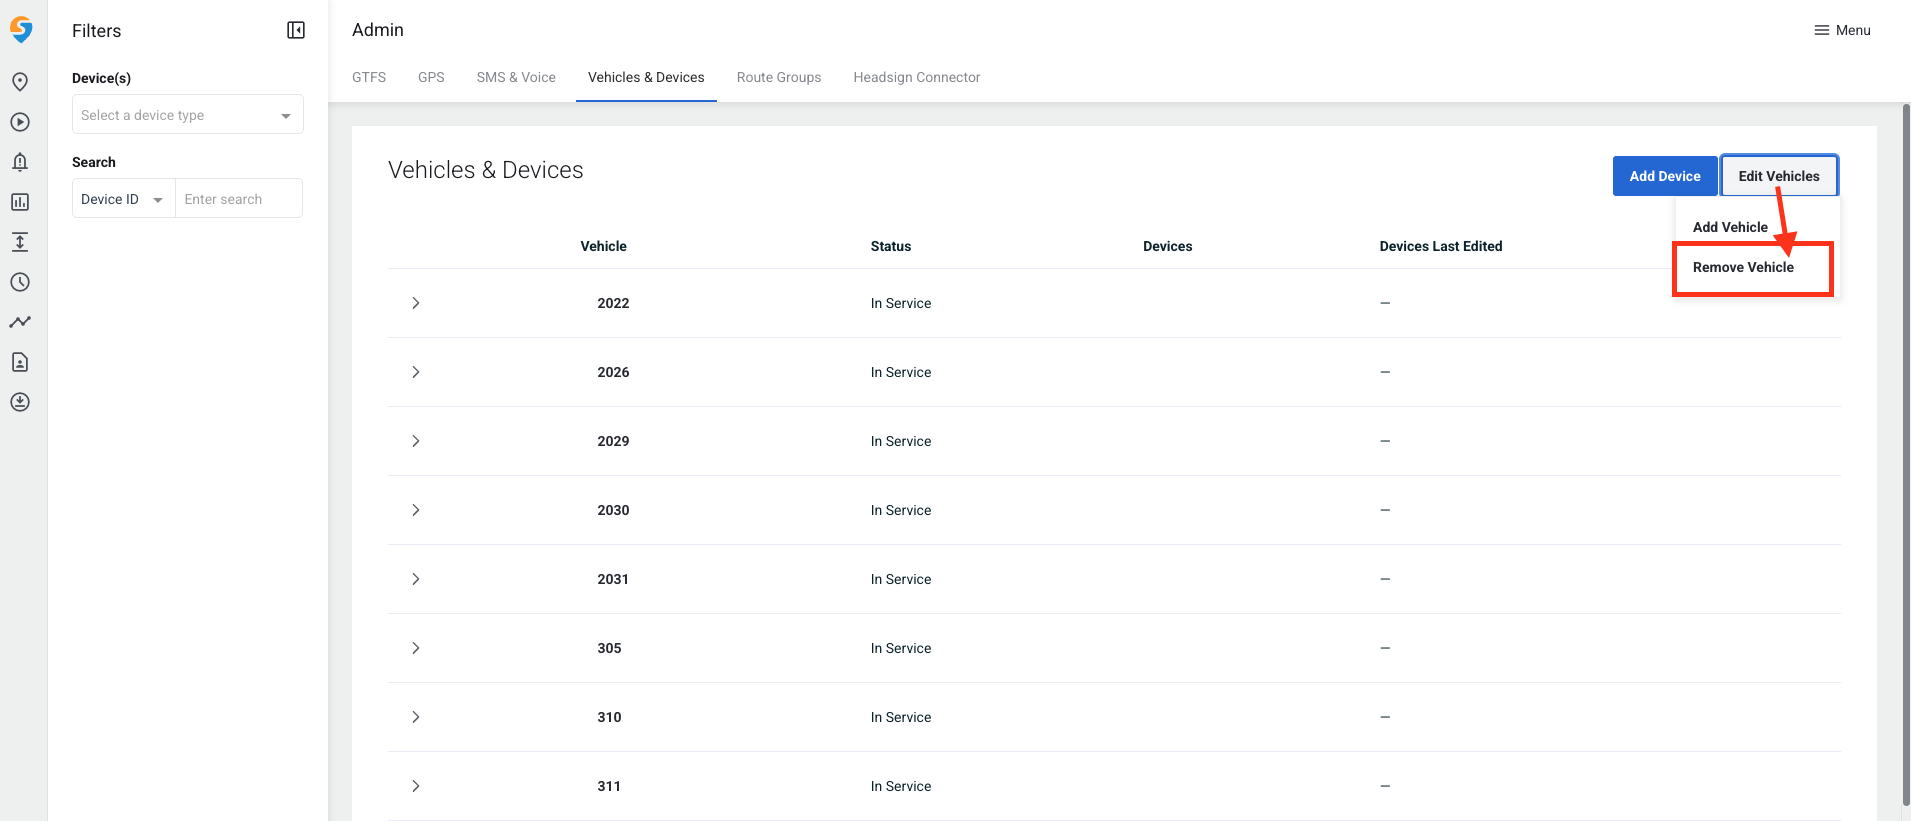Collapse the Filters panel icon
Viewport: 1911px width, 821px height.
coord(296,30)
